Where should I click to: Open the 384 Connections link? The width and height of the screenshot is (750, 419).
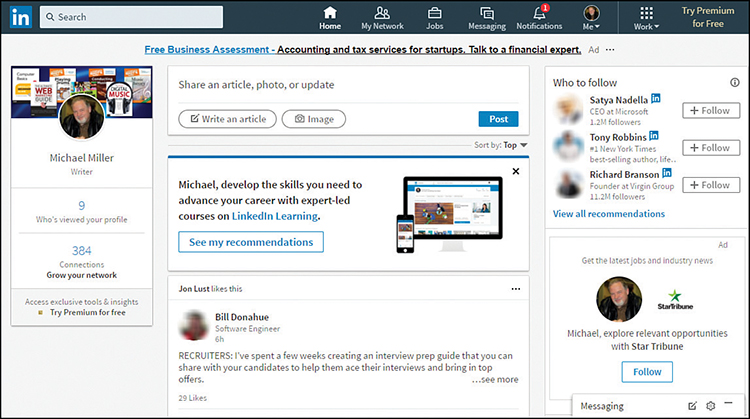(x=82, y=251)
